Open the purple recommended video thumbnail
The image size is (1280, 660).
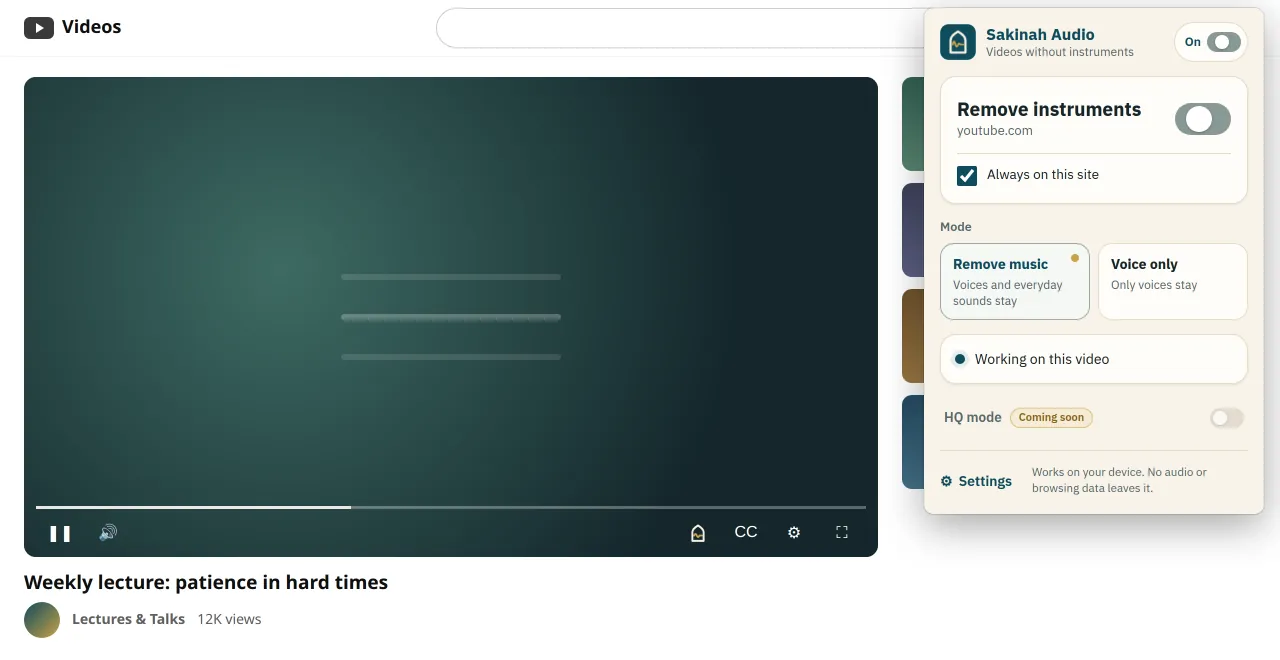click(x=912, y=230)
